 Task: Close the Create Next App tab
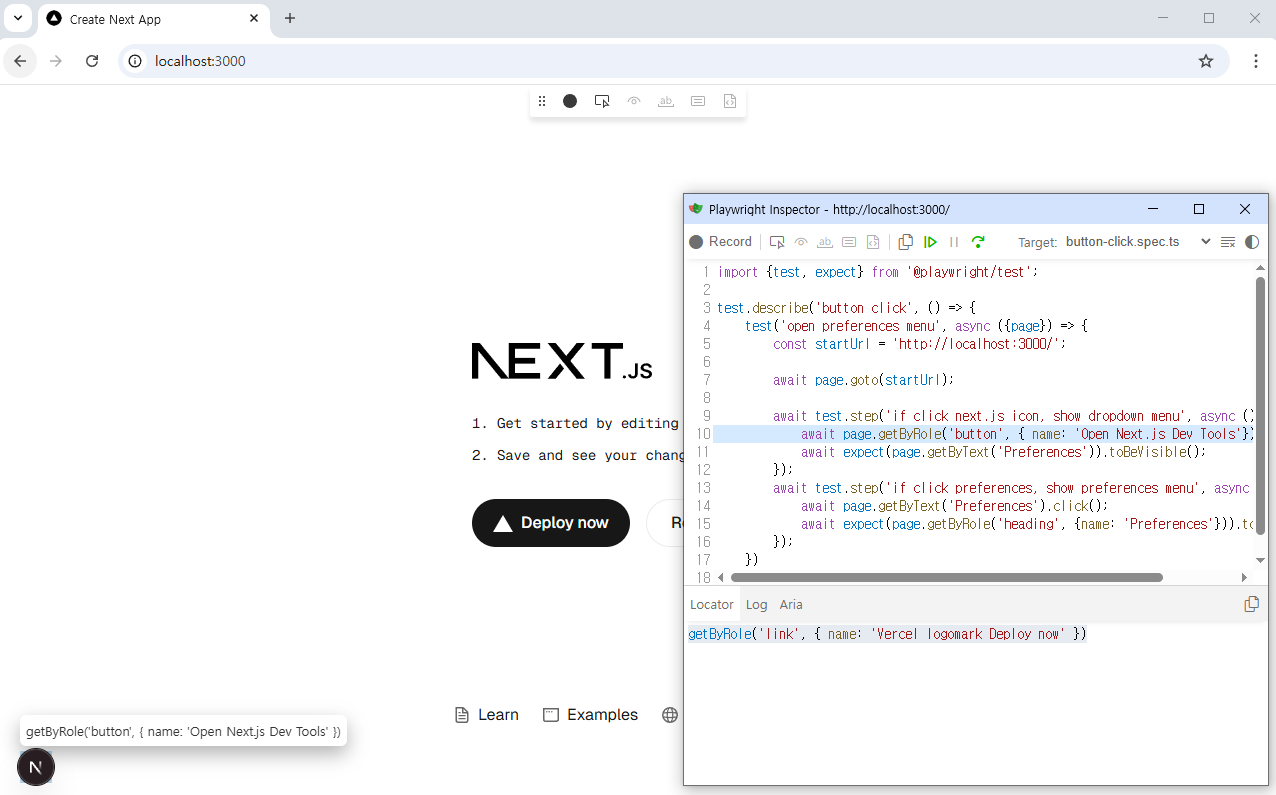[254, 18]
